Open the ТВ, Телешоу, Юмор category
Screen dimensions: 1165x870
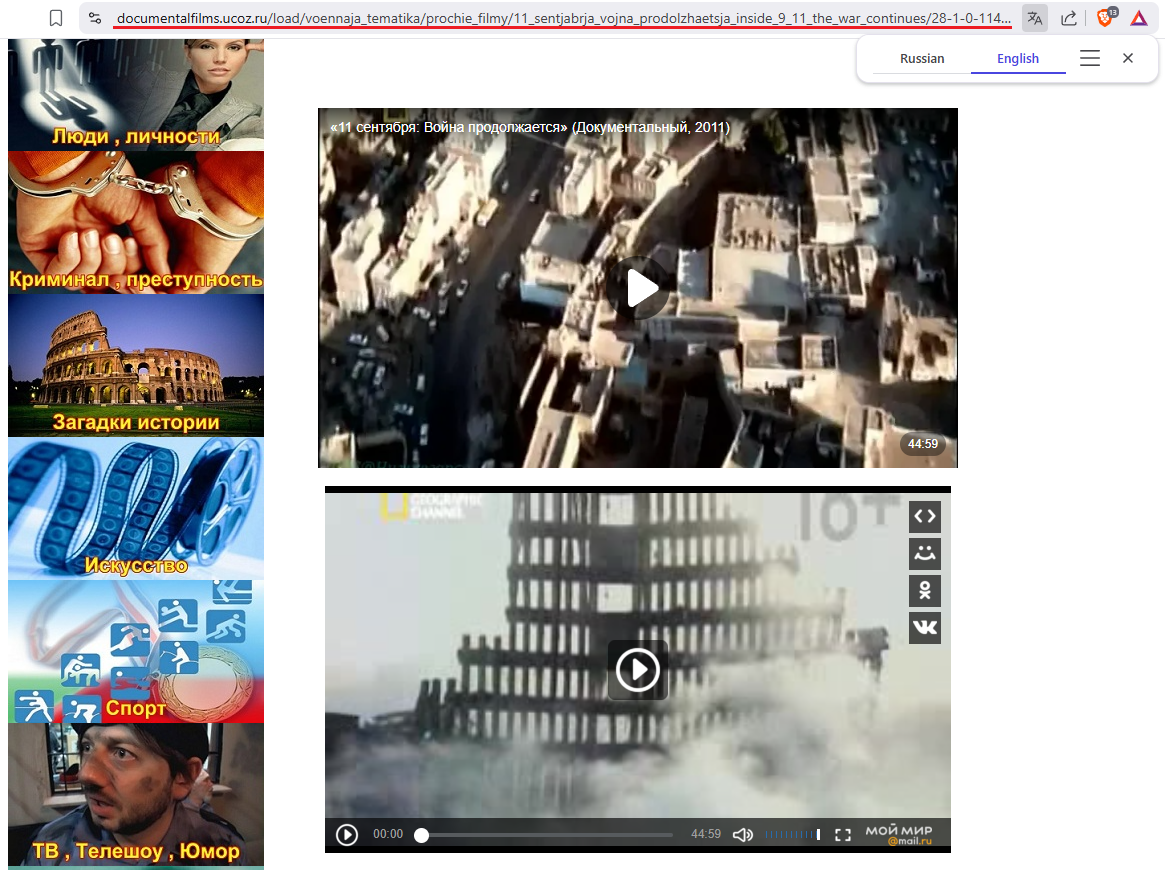point(136,794)
